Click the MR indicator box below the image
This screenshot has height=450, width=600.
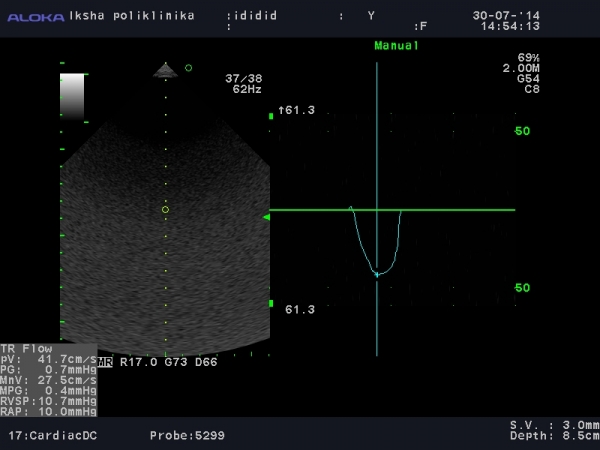pos(107,362)
